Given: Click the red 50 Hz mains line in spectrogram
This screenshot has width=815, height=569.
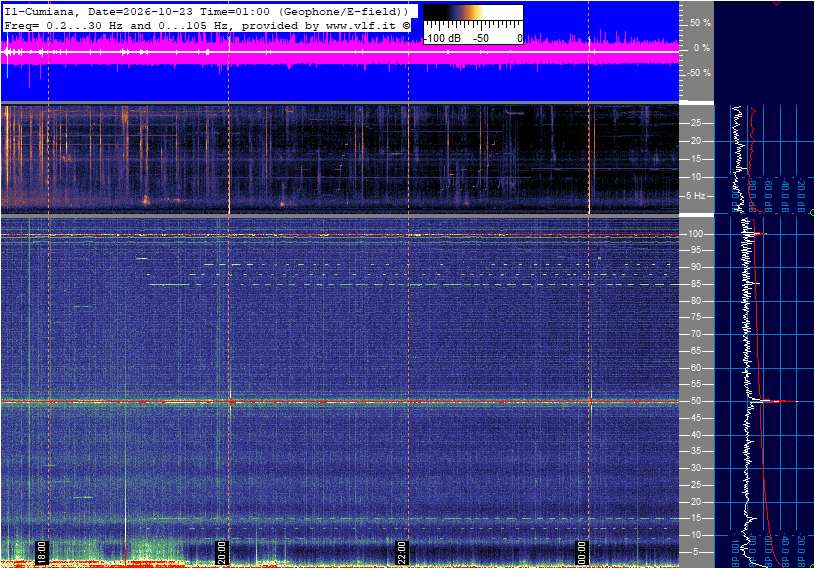Looking at the screenshot, I should [x=340, y=402].
